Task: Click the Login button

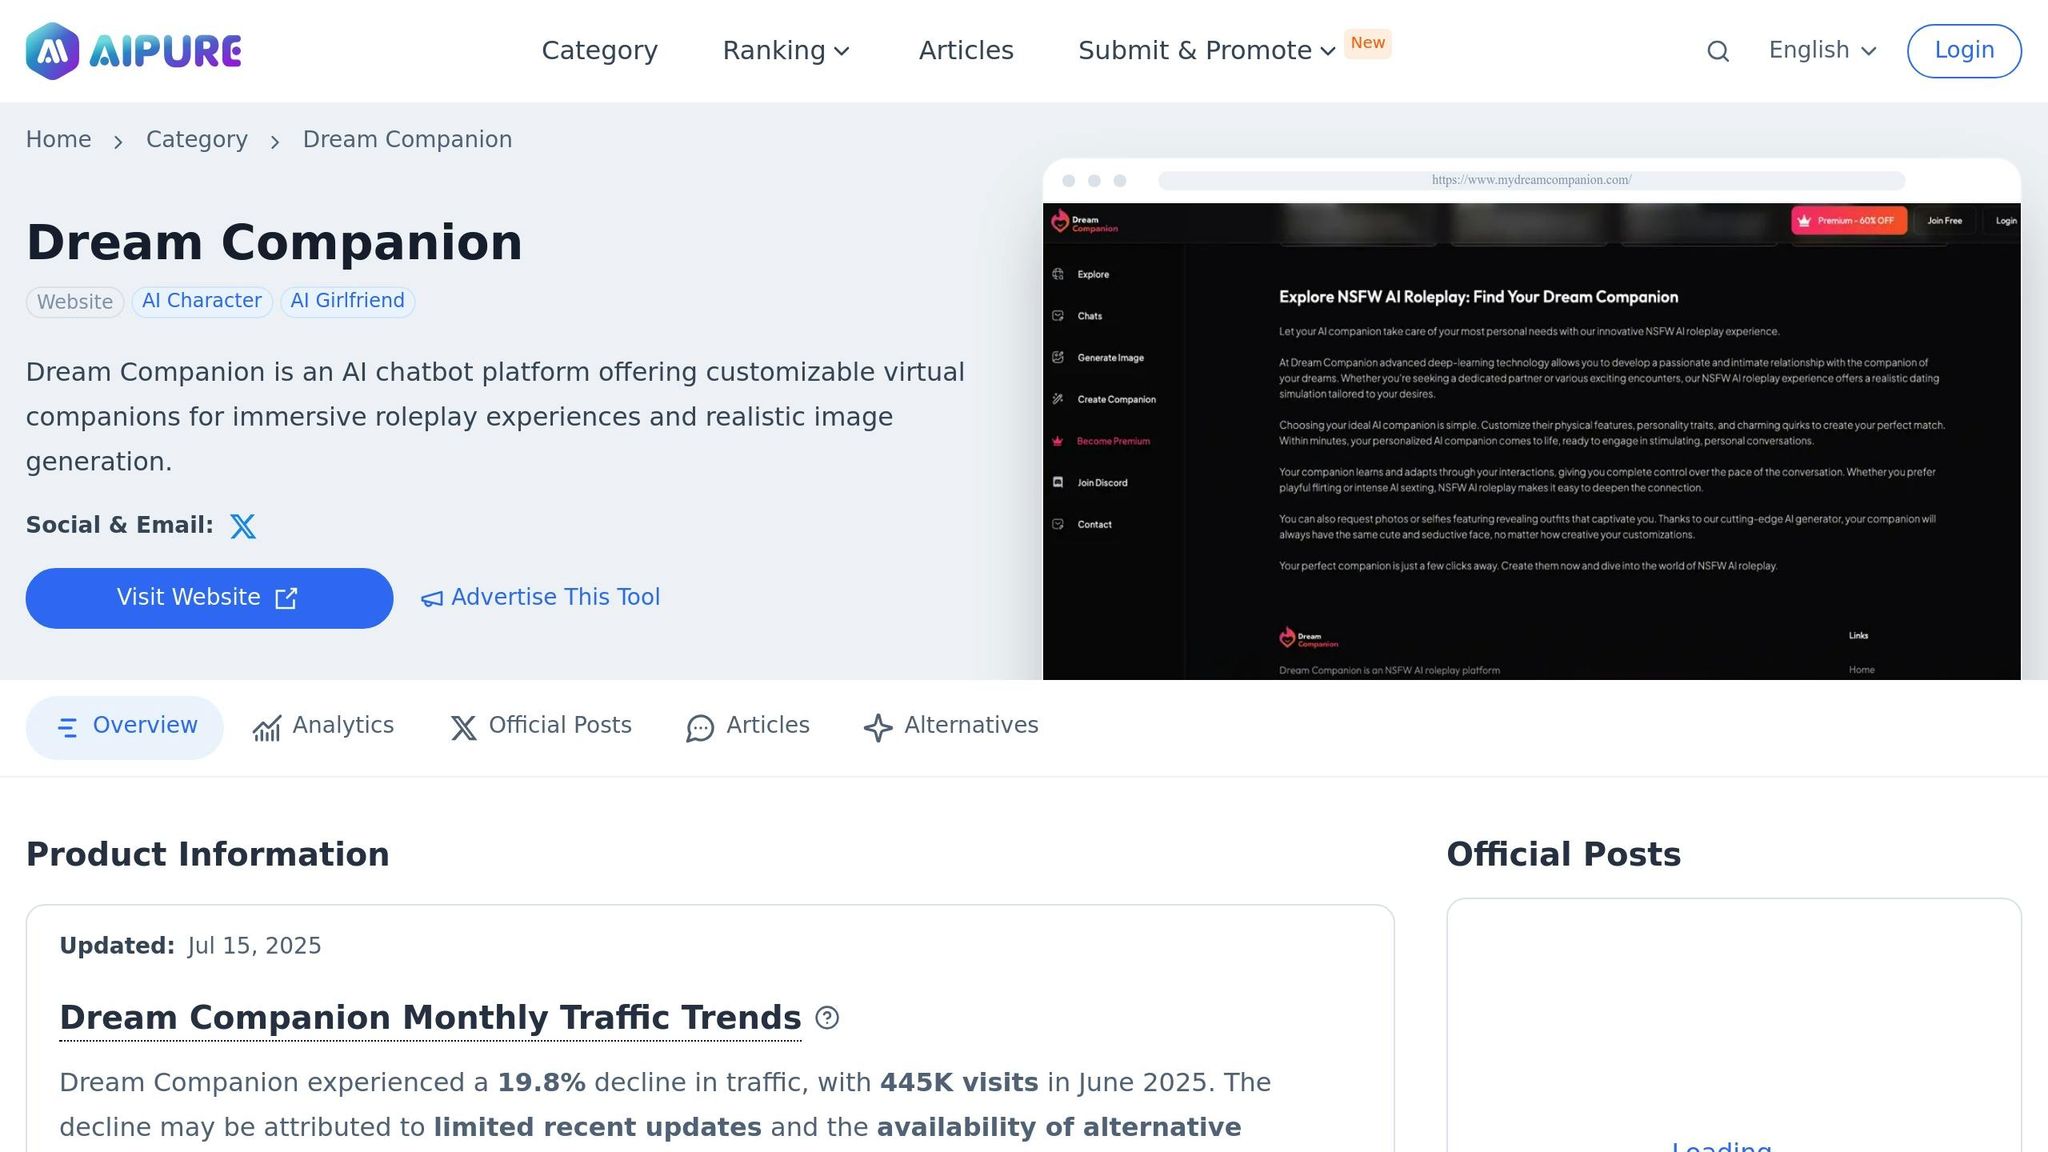Action: 1964,51
